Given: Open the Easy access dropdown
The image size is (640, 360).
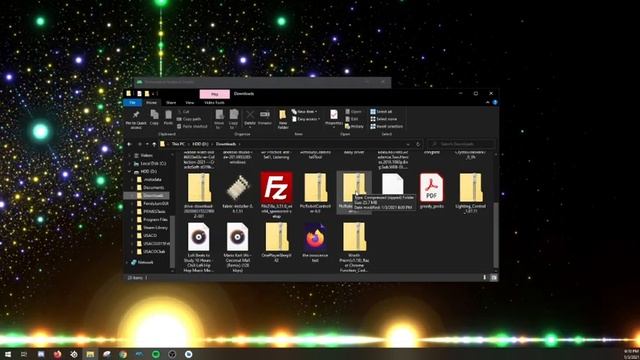Looking at the screenshot, I should click(306, 119).
